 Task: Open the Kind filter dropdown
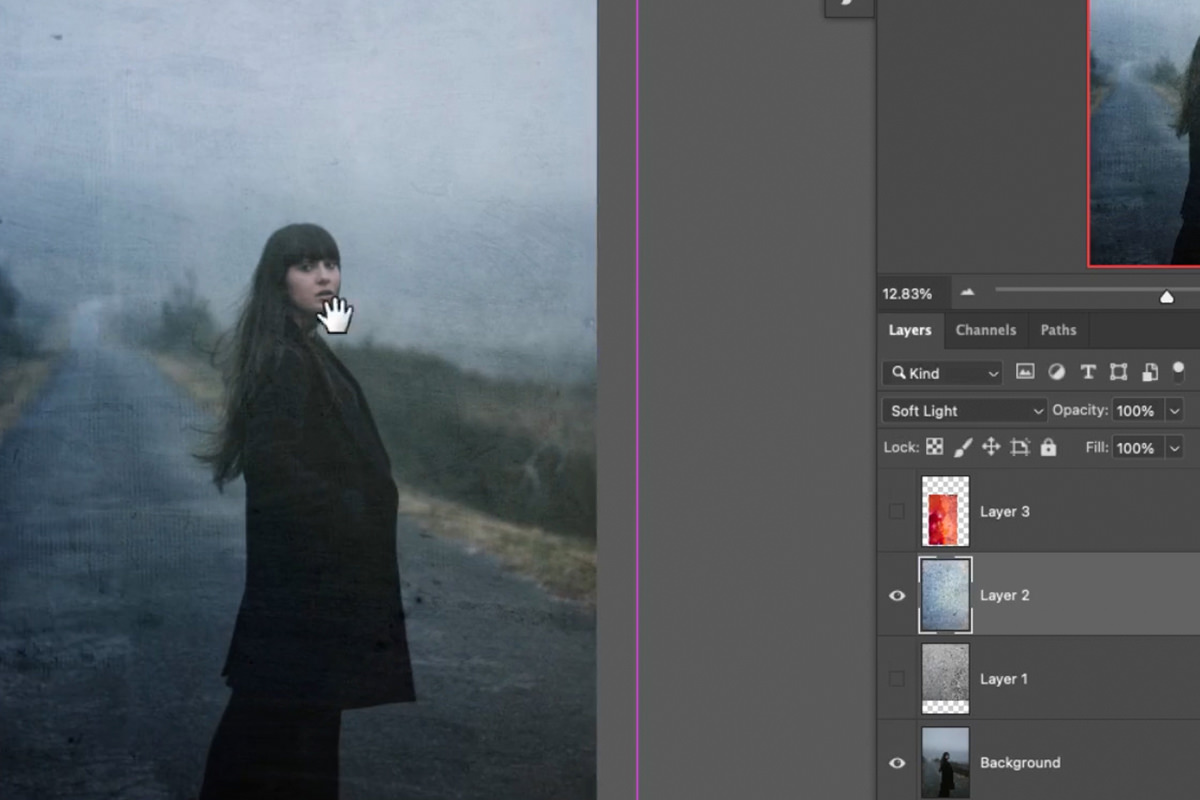[940, 372]
